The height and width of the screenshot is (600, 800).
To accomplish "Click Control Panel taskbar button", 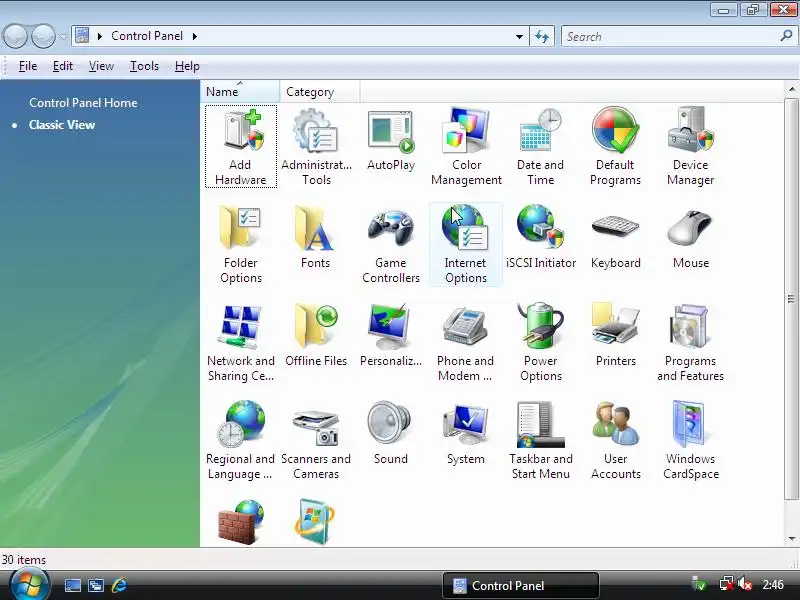I will (520, 585).
